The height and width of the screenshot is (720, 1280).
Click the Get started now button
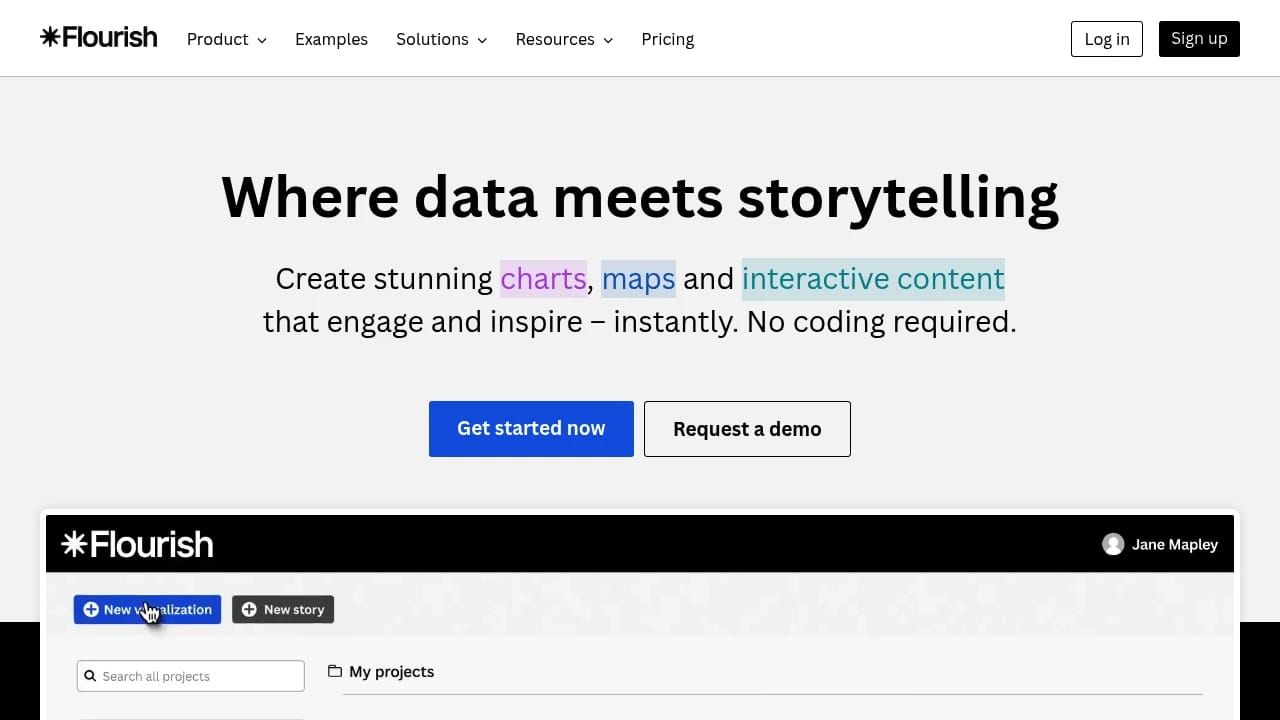click(531, 428)
